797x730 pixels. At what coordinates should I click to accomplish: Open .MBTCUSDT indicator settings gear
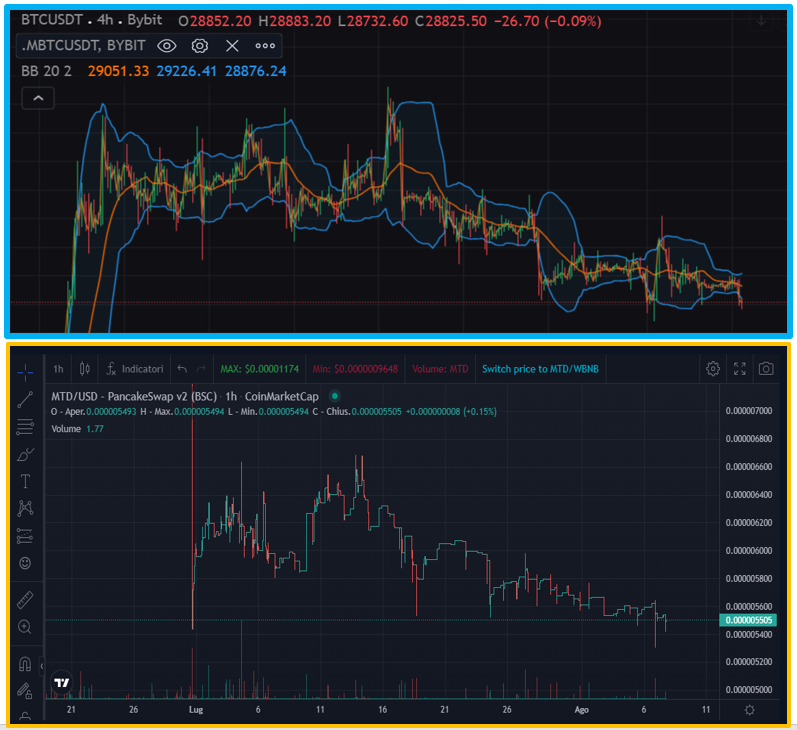click(200, 46)
